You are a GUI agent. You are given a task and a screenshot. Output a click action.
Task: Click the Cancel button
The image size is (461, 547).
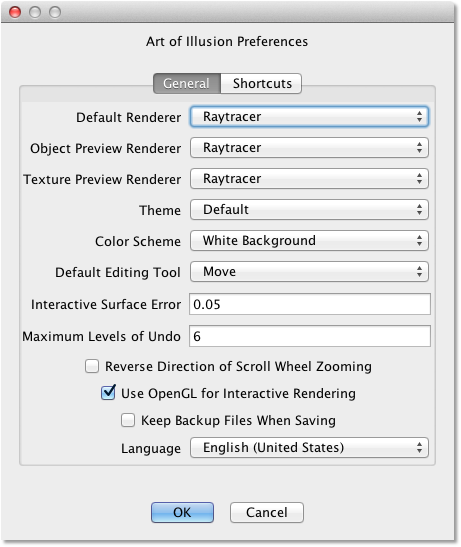pyautogui.click(x=267, y=512)
